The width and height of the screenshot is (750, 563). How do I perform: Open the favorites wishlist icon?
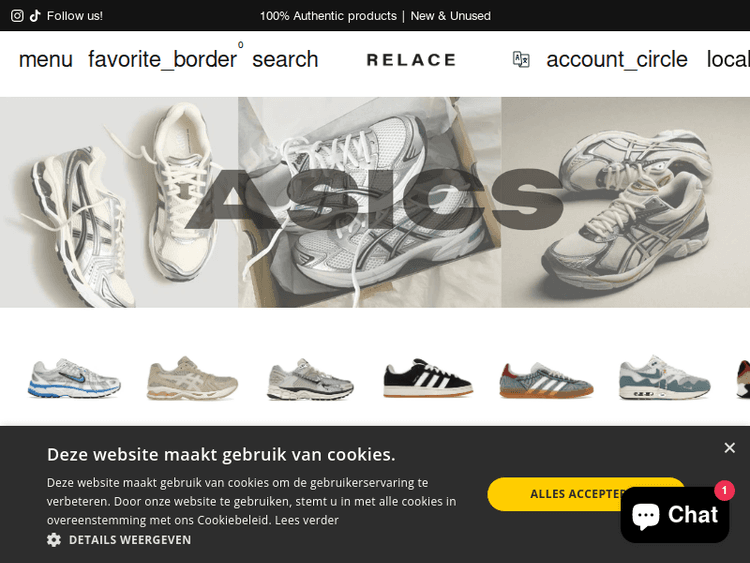(x=163, y=59)
